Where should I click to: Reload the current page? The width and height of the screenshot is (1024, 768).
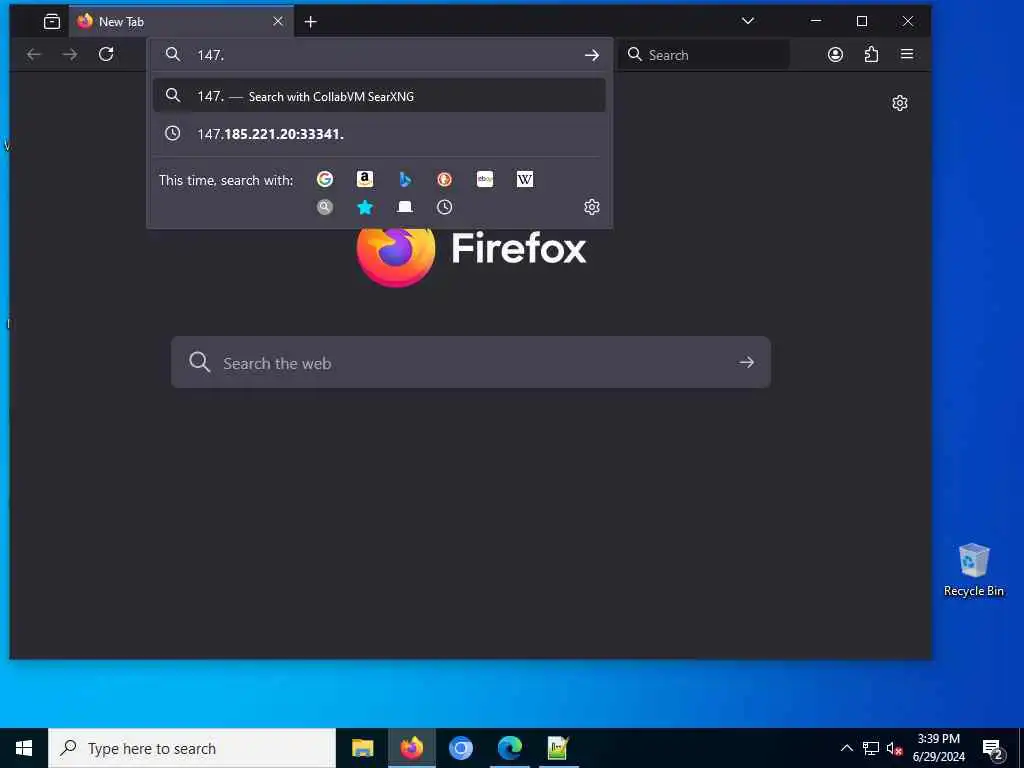(x=106, y=54)
